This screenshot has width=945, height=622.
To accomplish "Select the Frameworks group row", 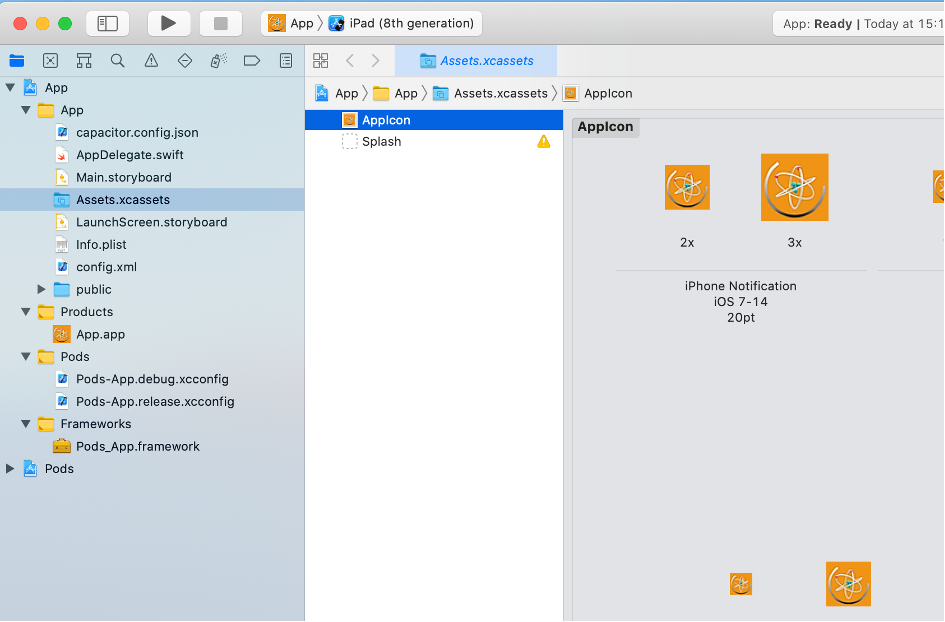I will pos(152,424).
